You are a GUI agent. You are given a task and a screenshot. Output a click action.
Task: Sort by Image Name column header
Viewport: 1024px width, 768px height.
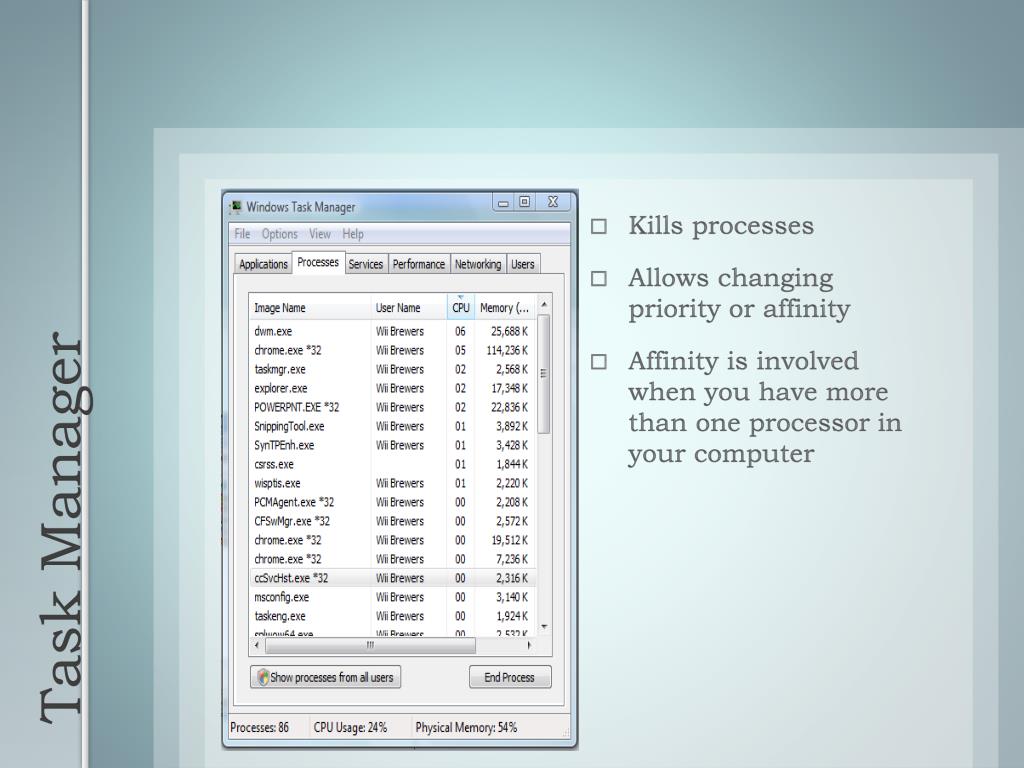pos(310,308)
